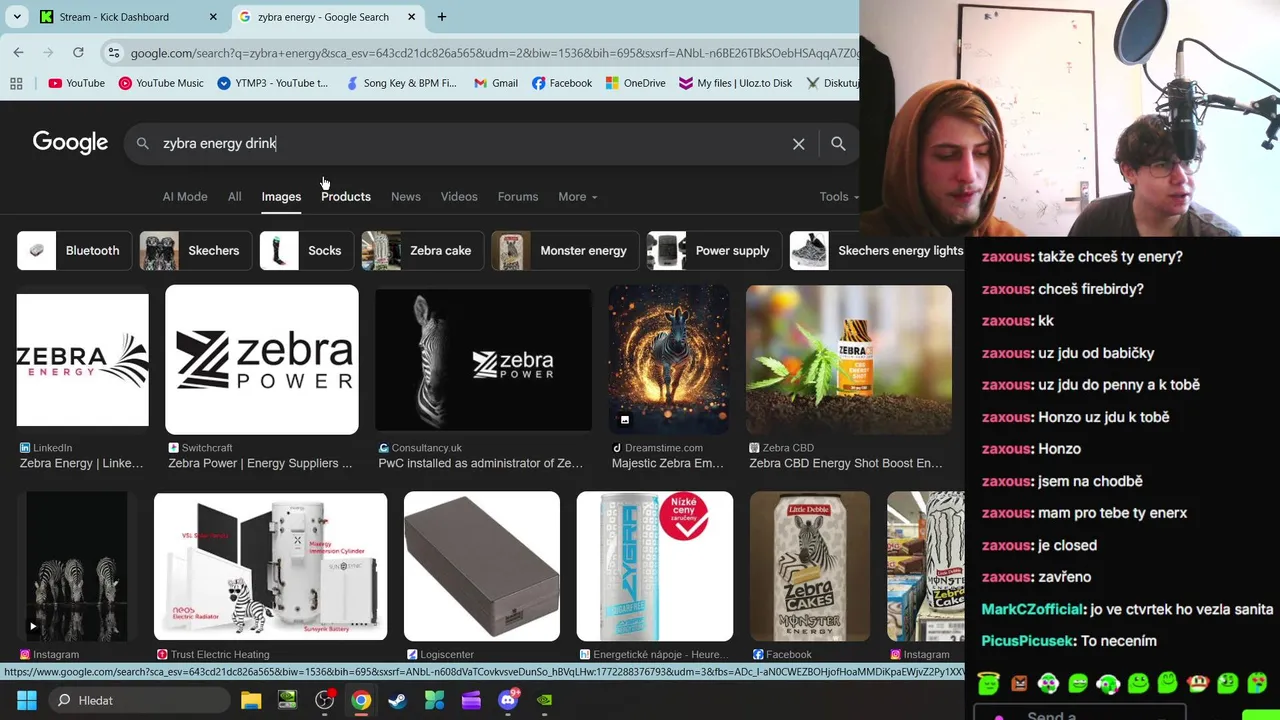Open the YouTube Music bookmark
Screen dimensions: 1280x720
(x=161, y=83)
